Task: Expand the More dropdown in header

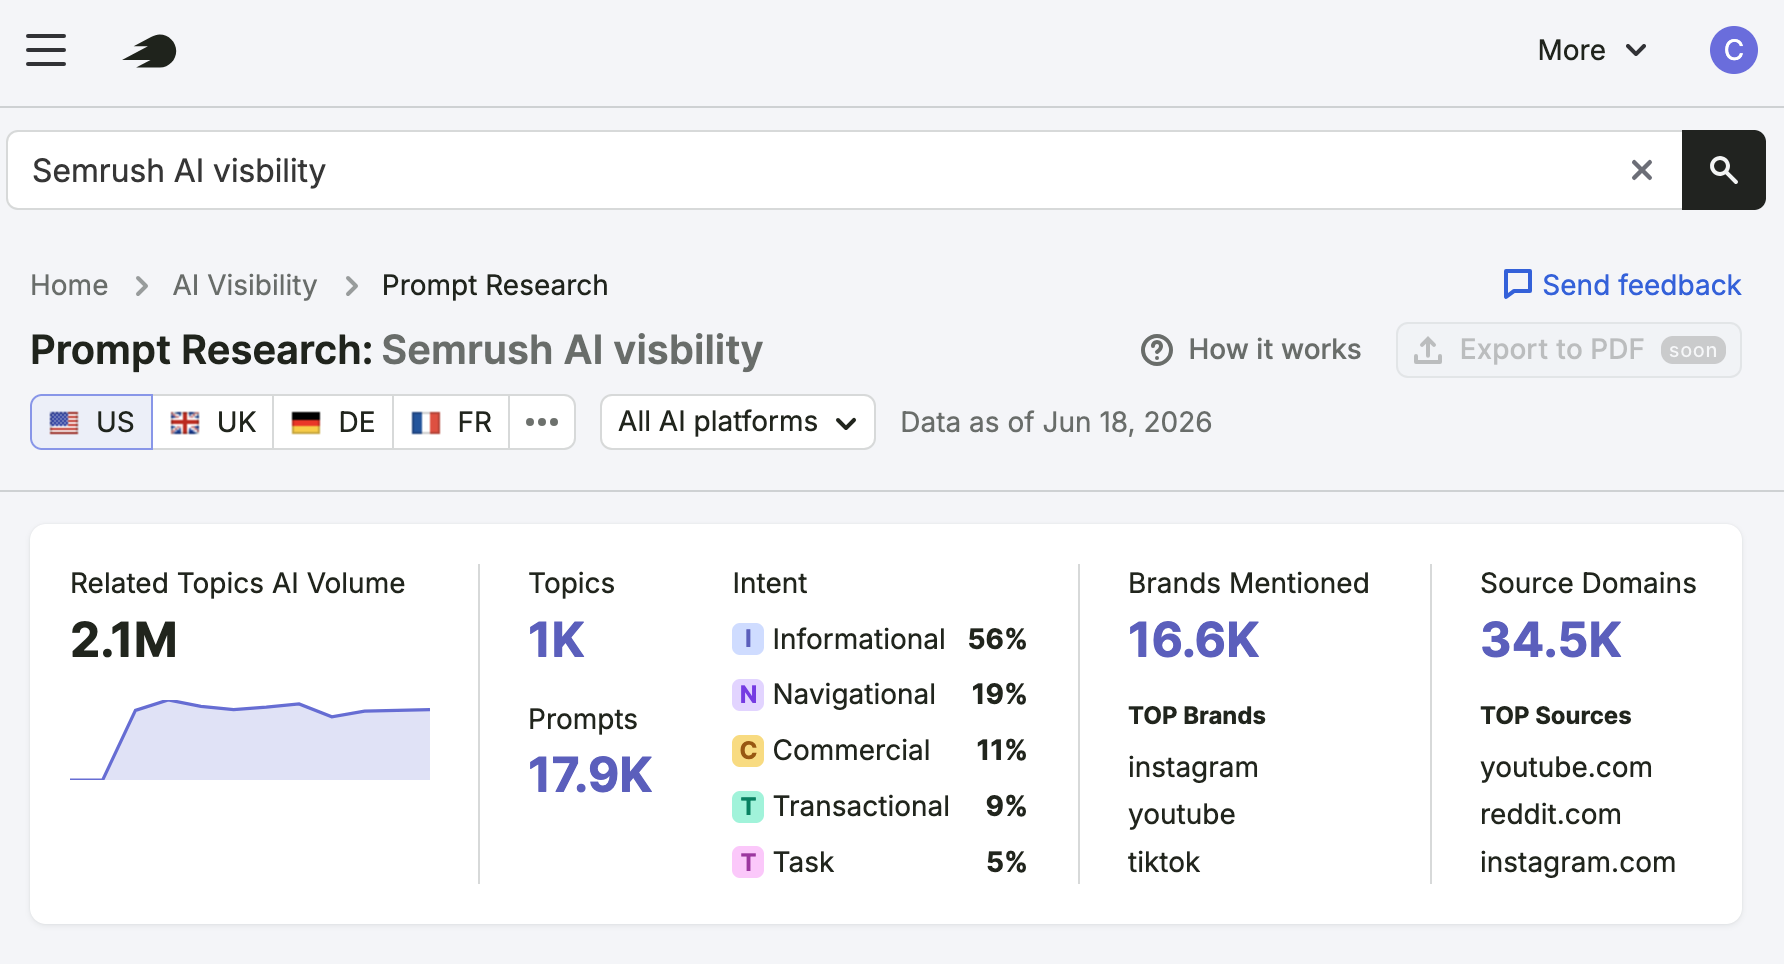Action: (1592, 50)
